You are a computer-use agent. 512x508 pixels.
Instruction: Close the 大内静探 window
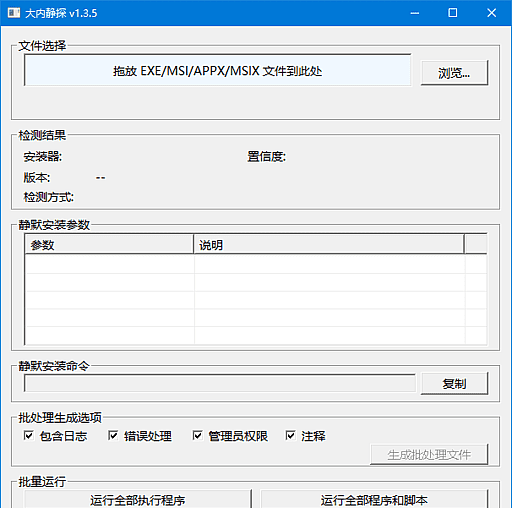(x=491, y=13)
